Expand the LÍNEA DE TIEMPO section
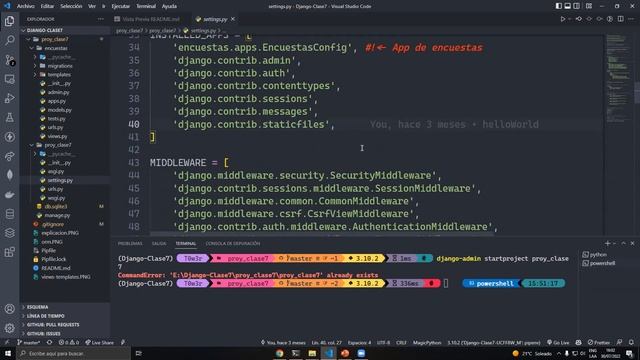The height and width of the screenshot is (360, 640). pyautogui.click(x=65, y=316)
